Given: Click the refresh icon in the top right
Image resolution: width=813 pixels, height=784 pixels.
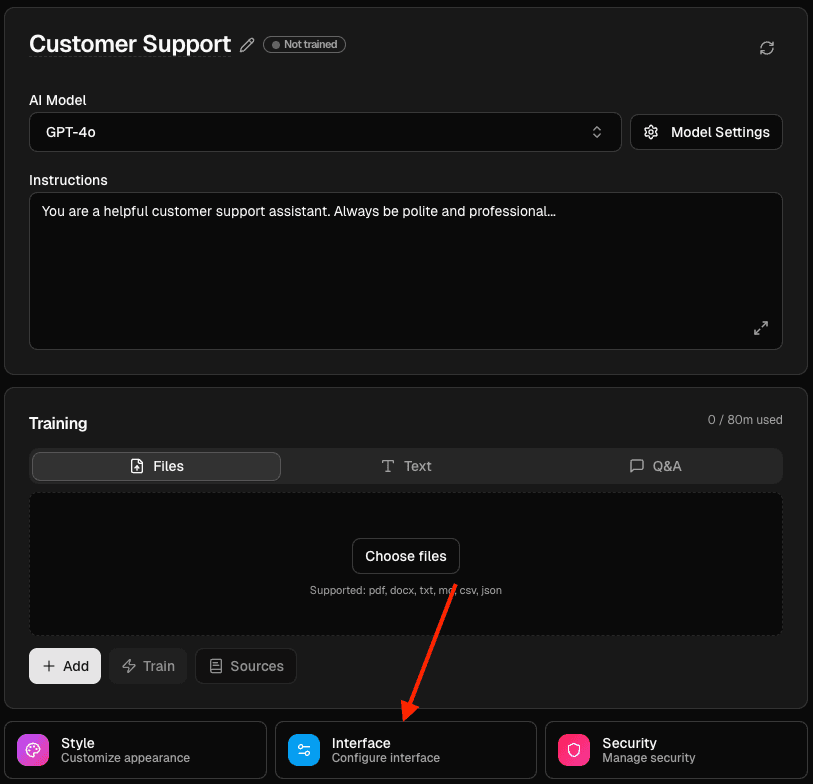Looking at the screenshot, I should pos(767,47).
